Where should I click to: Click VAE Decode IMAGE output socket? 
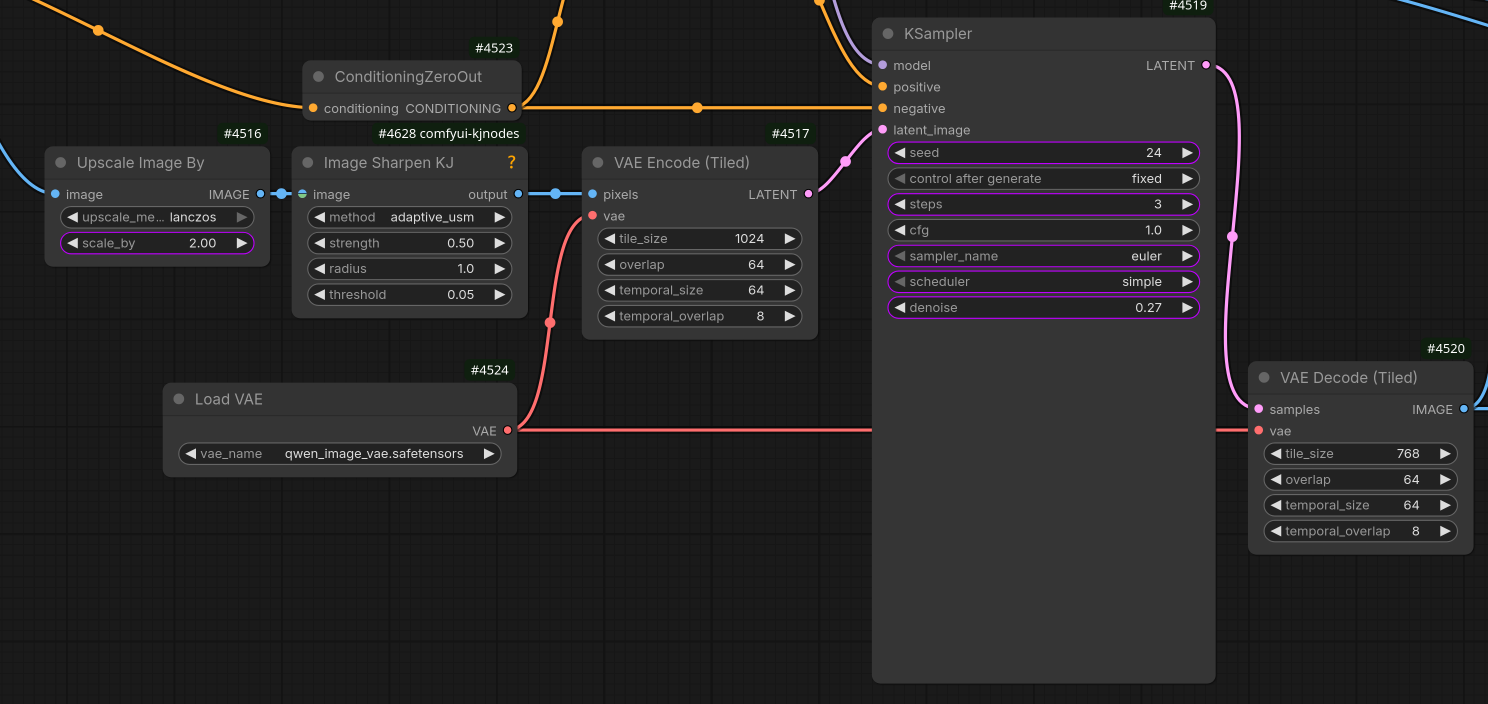(x=1464, y=409)
